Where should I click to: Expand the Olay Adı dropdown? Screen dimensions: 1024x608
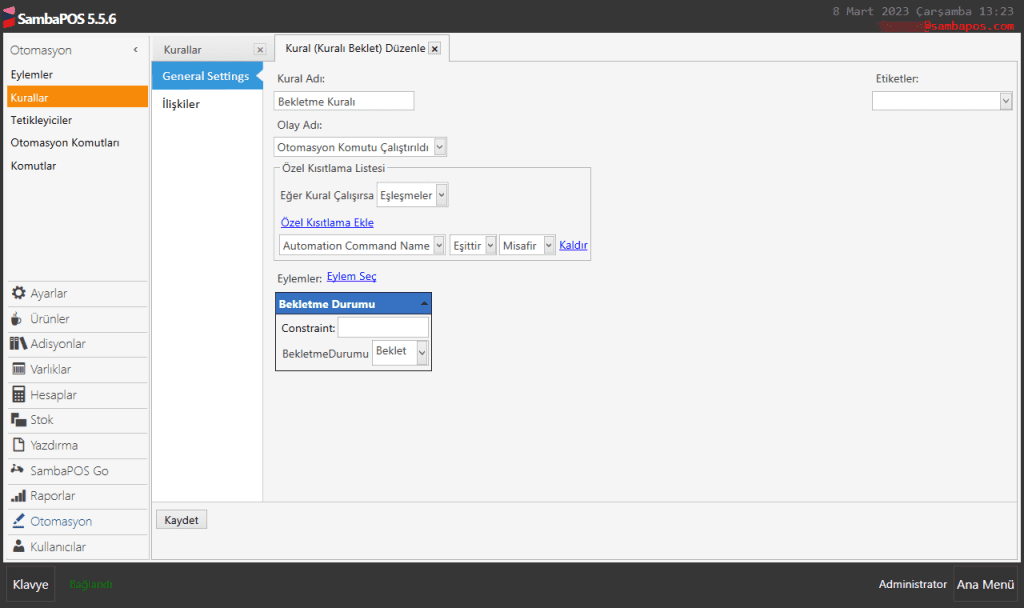tap(441, 147)
